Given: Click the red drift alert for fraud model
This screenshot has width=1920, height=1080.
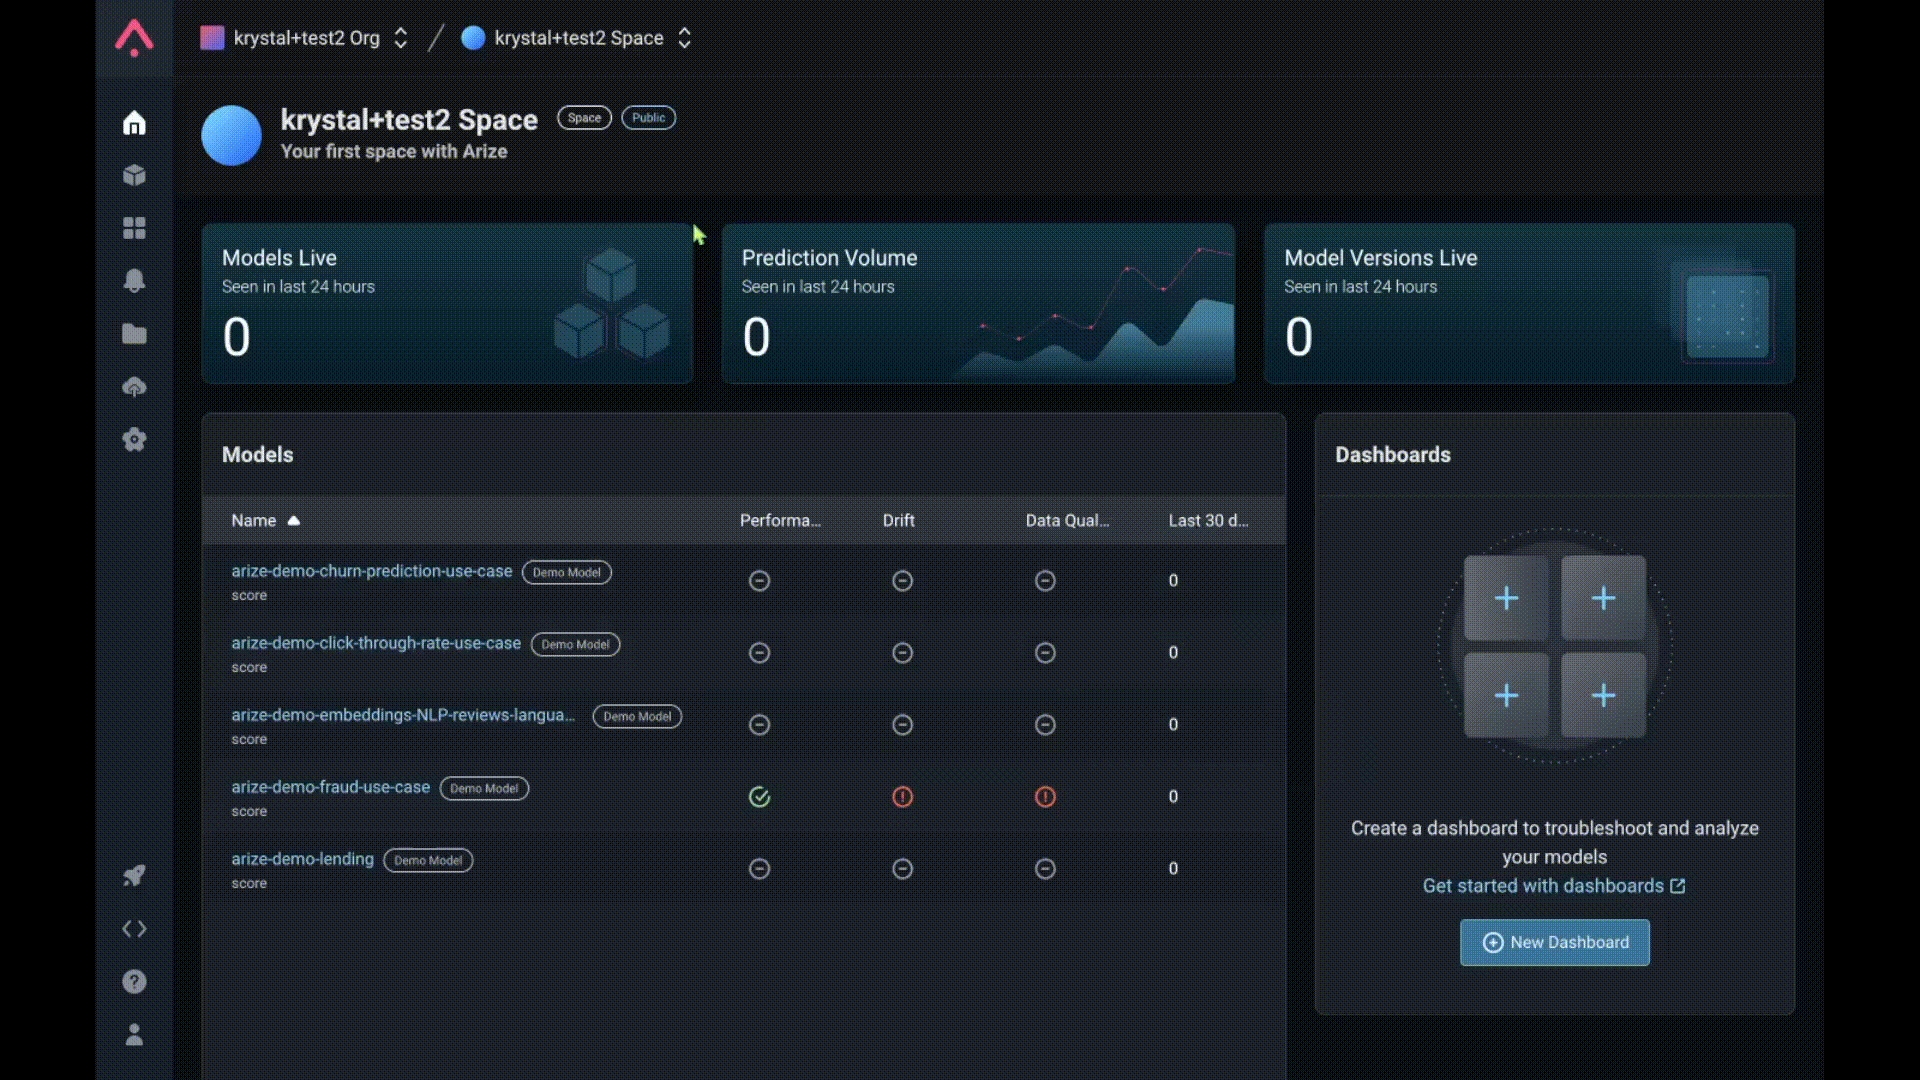Looking at the screenshot, I should click(902, 797).
